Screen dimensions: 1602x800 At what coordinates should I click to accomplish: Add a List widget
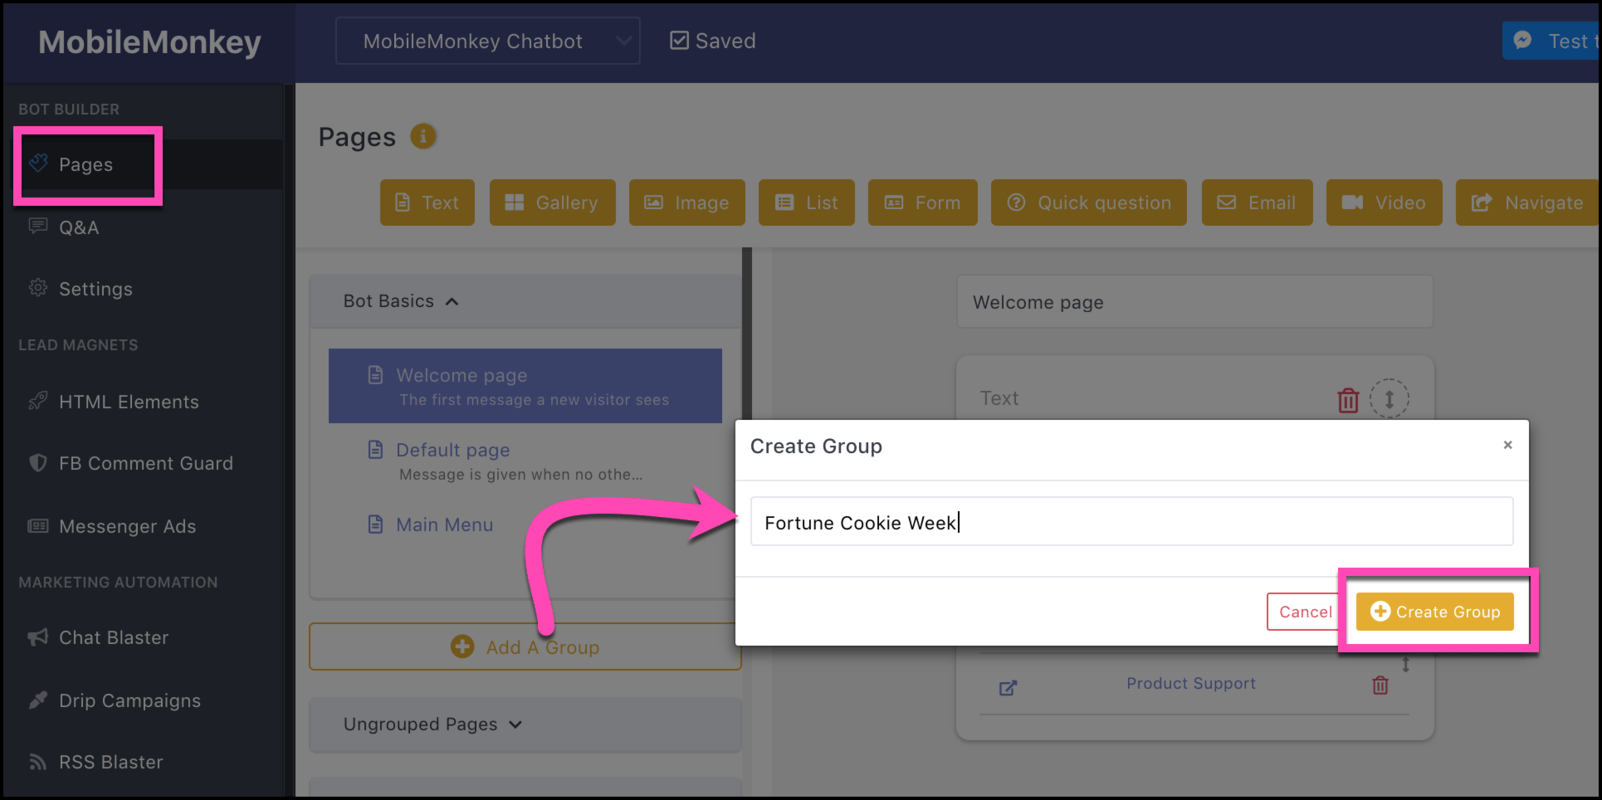[807, 203]
